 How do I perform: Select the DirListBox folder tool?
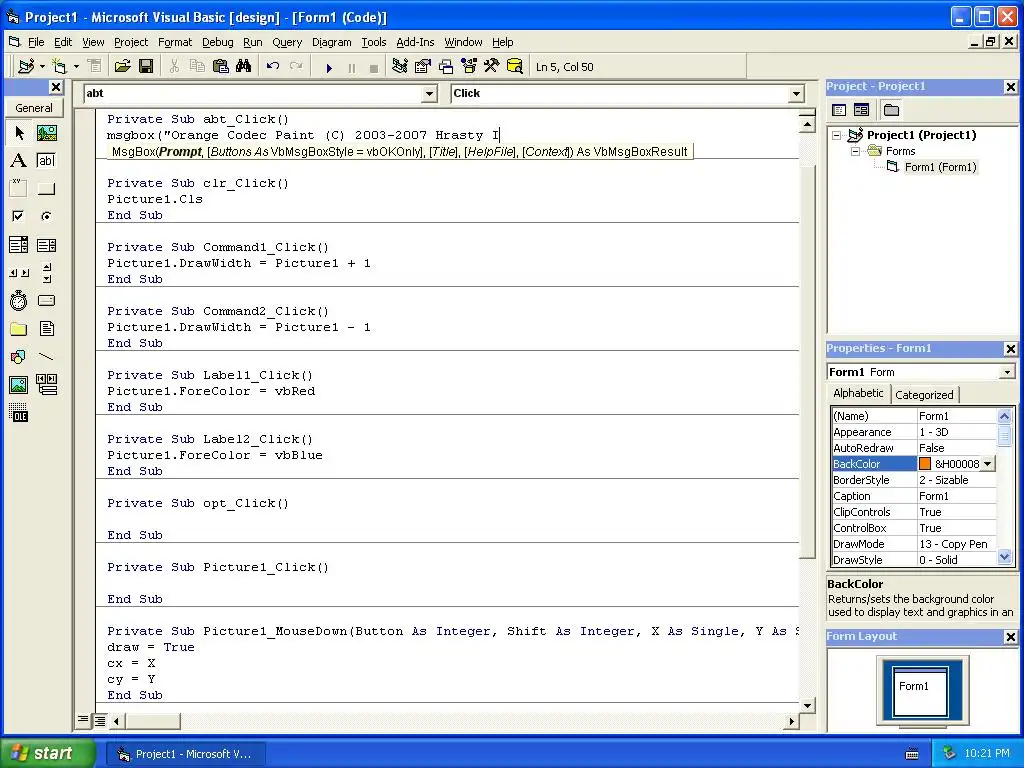pos(19,328)
